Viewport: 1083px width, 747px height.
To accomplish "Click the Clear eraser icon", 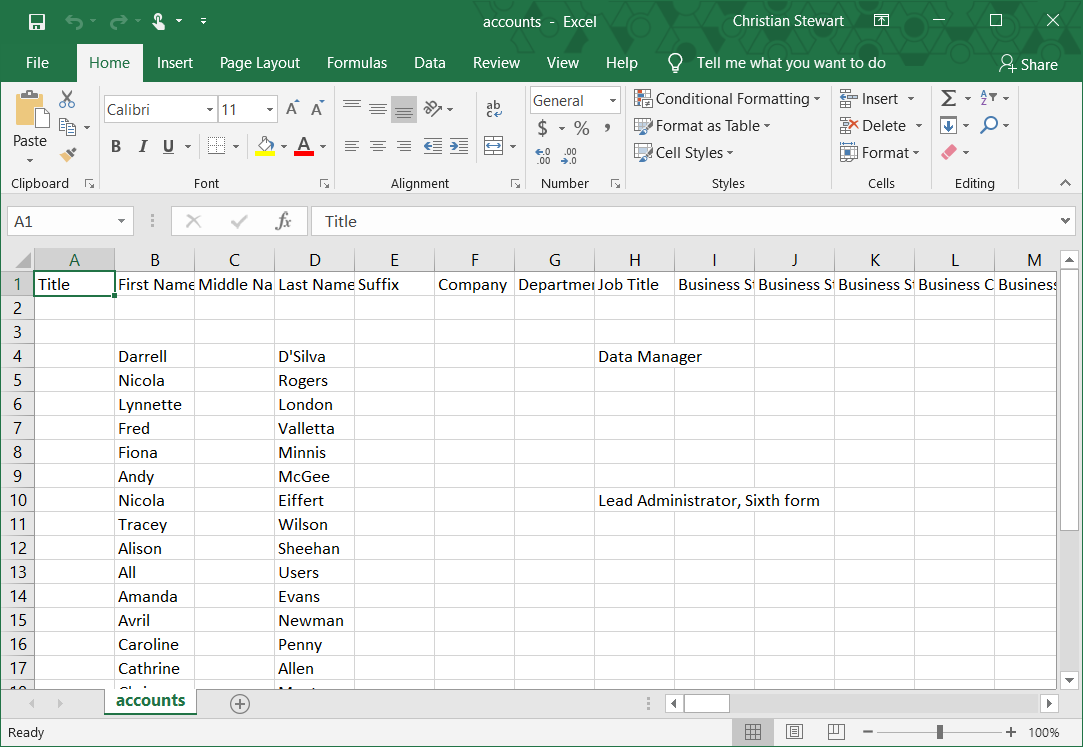I will point(949,153).
